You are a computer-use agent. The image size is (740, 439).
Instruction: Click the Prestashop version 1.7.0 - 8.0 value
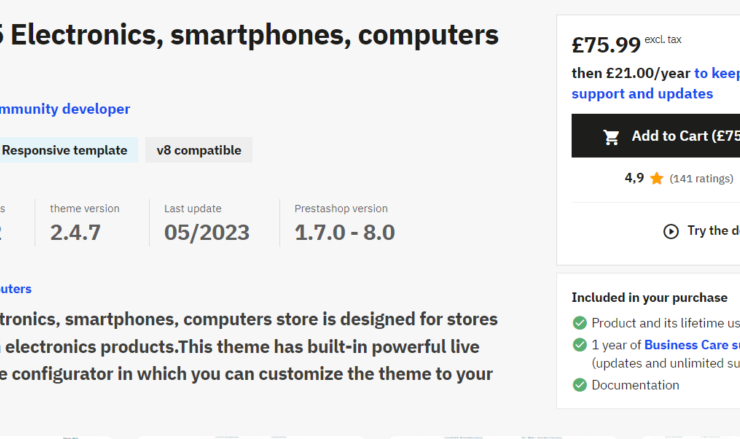[x=344, y=233]
